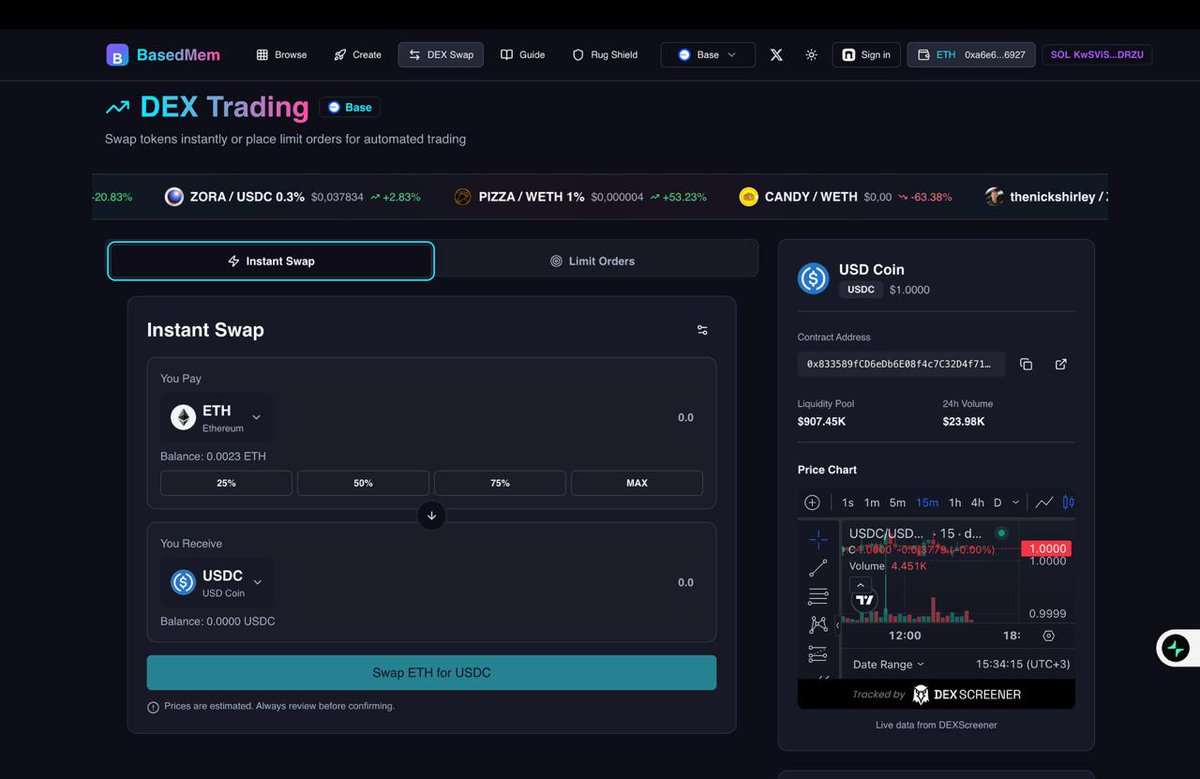Switch chart to candlestick style
1200x779 pixels.
click(1068, 502)
